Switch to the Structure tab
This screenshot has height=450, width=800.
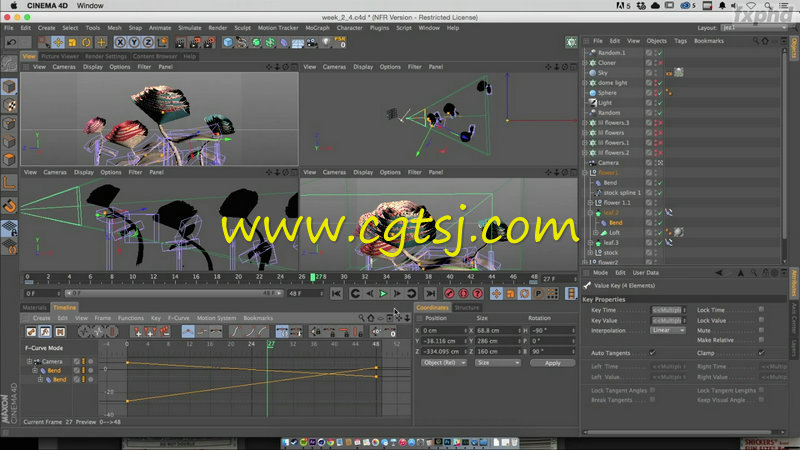(x=467, y=308)
